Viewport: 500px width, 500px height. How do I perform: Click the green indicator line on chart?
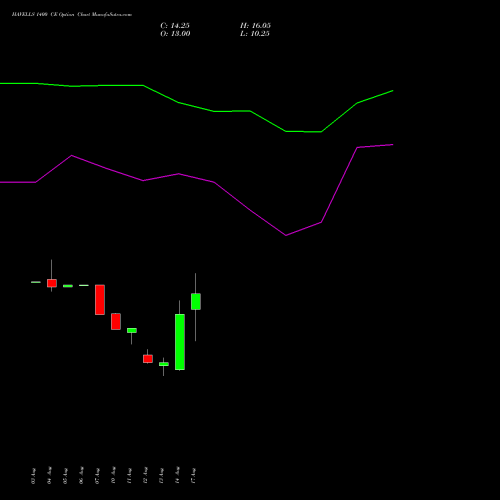point(197,107)
